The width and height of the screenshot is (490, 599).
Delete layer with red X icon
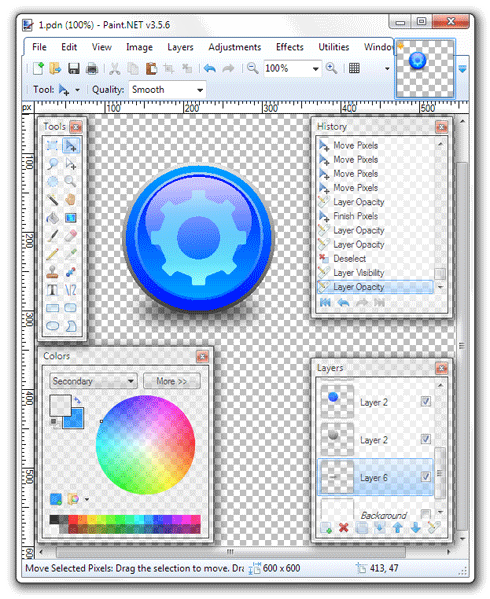click(344, 528)
